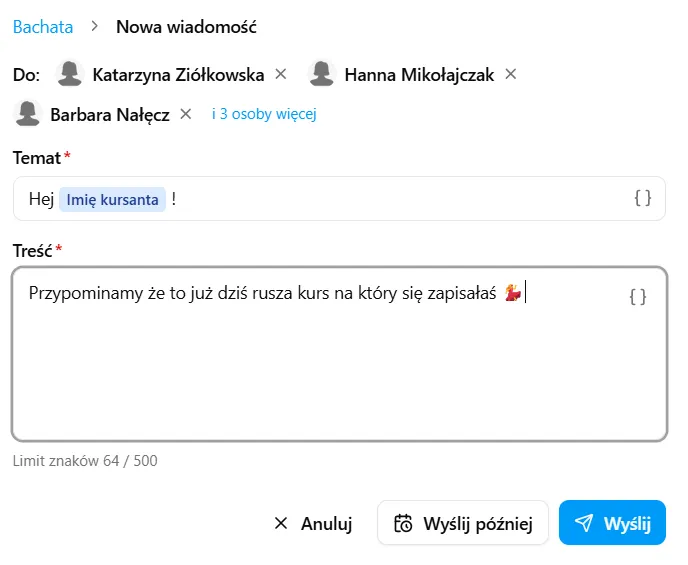The width and height of the screenshot is (688, 565).
Task: Send the message with Wyślij
Action: 612,523
